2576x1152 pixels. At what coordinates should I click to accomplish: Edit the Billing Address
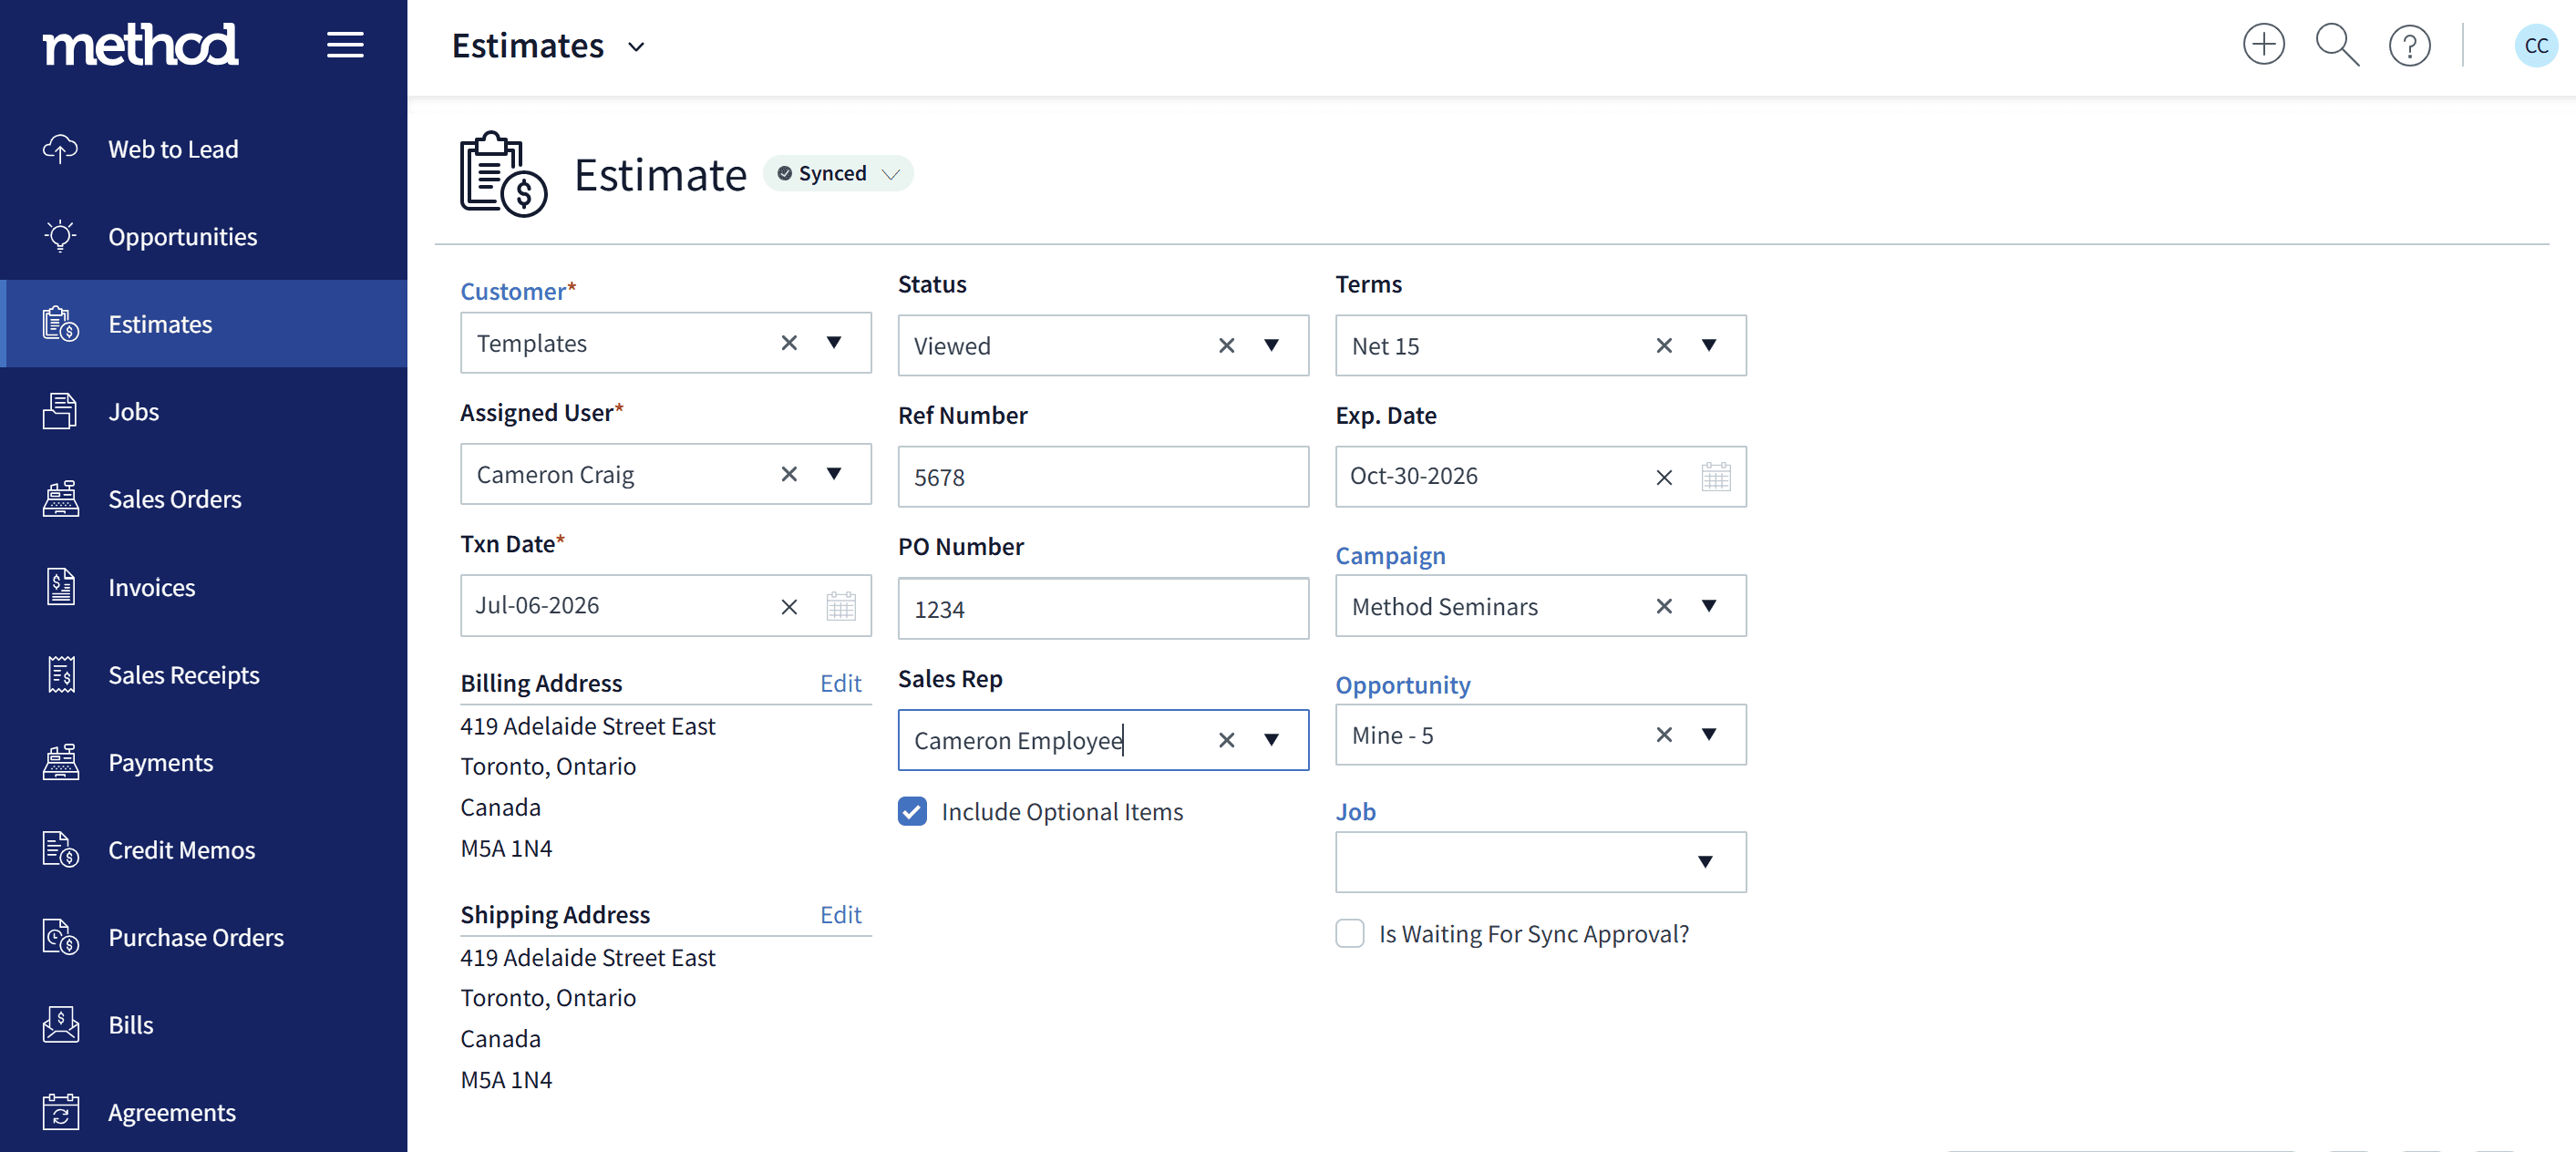(x=840, y=683)
